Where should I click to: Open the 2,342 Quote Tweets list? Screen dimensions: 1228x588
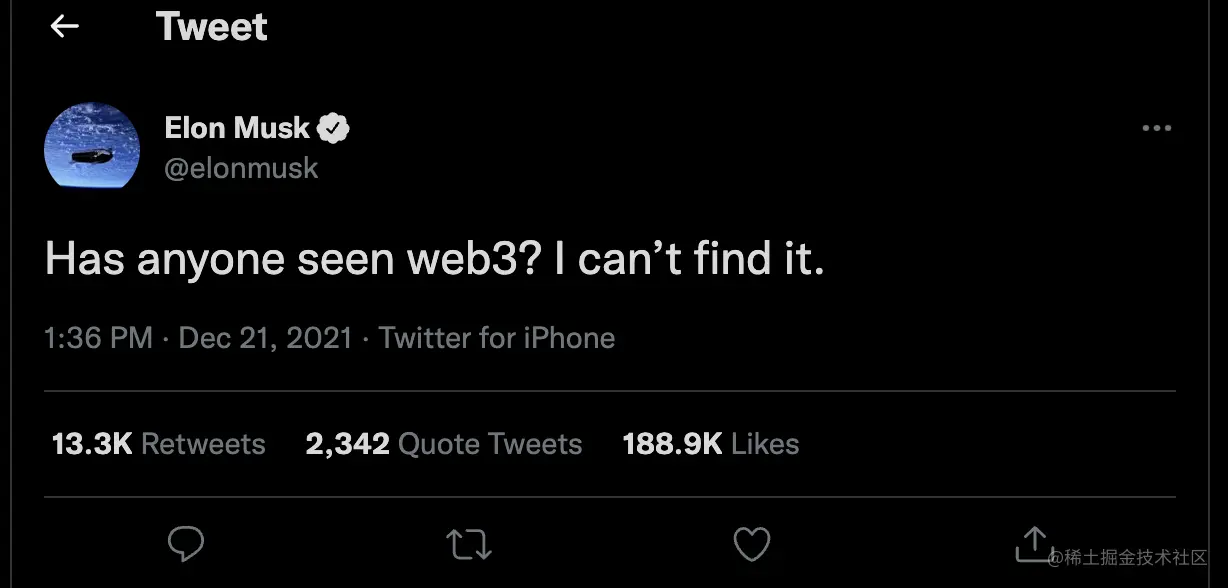[x=444, y=444]
